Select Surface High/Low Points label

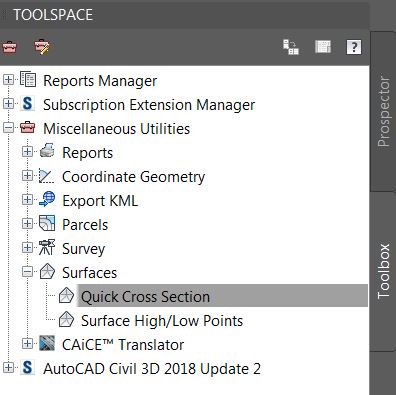click(162, 321)
